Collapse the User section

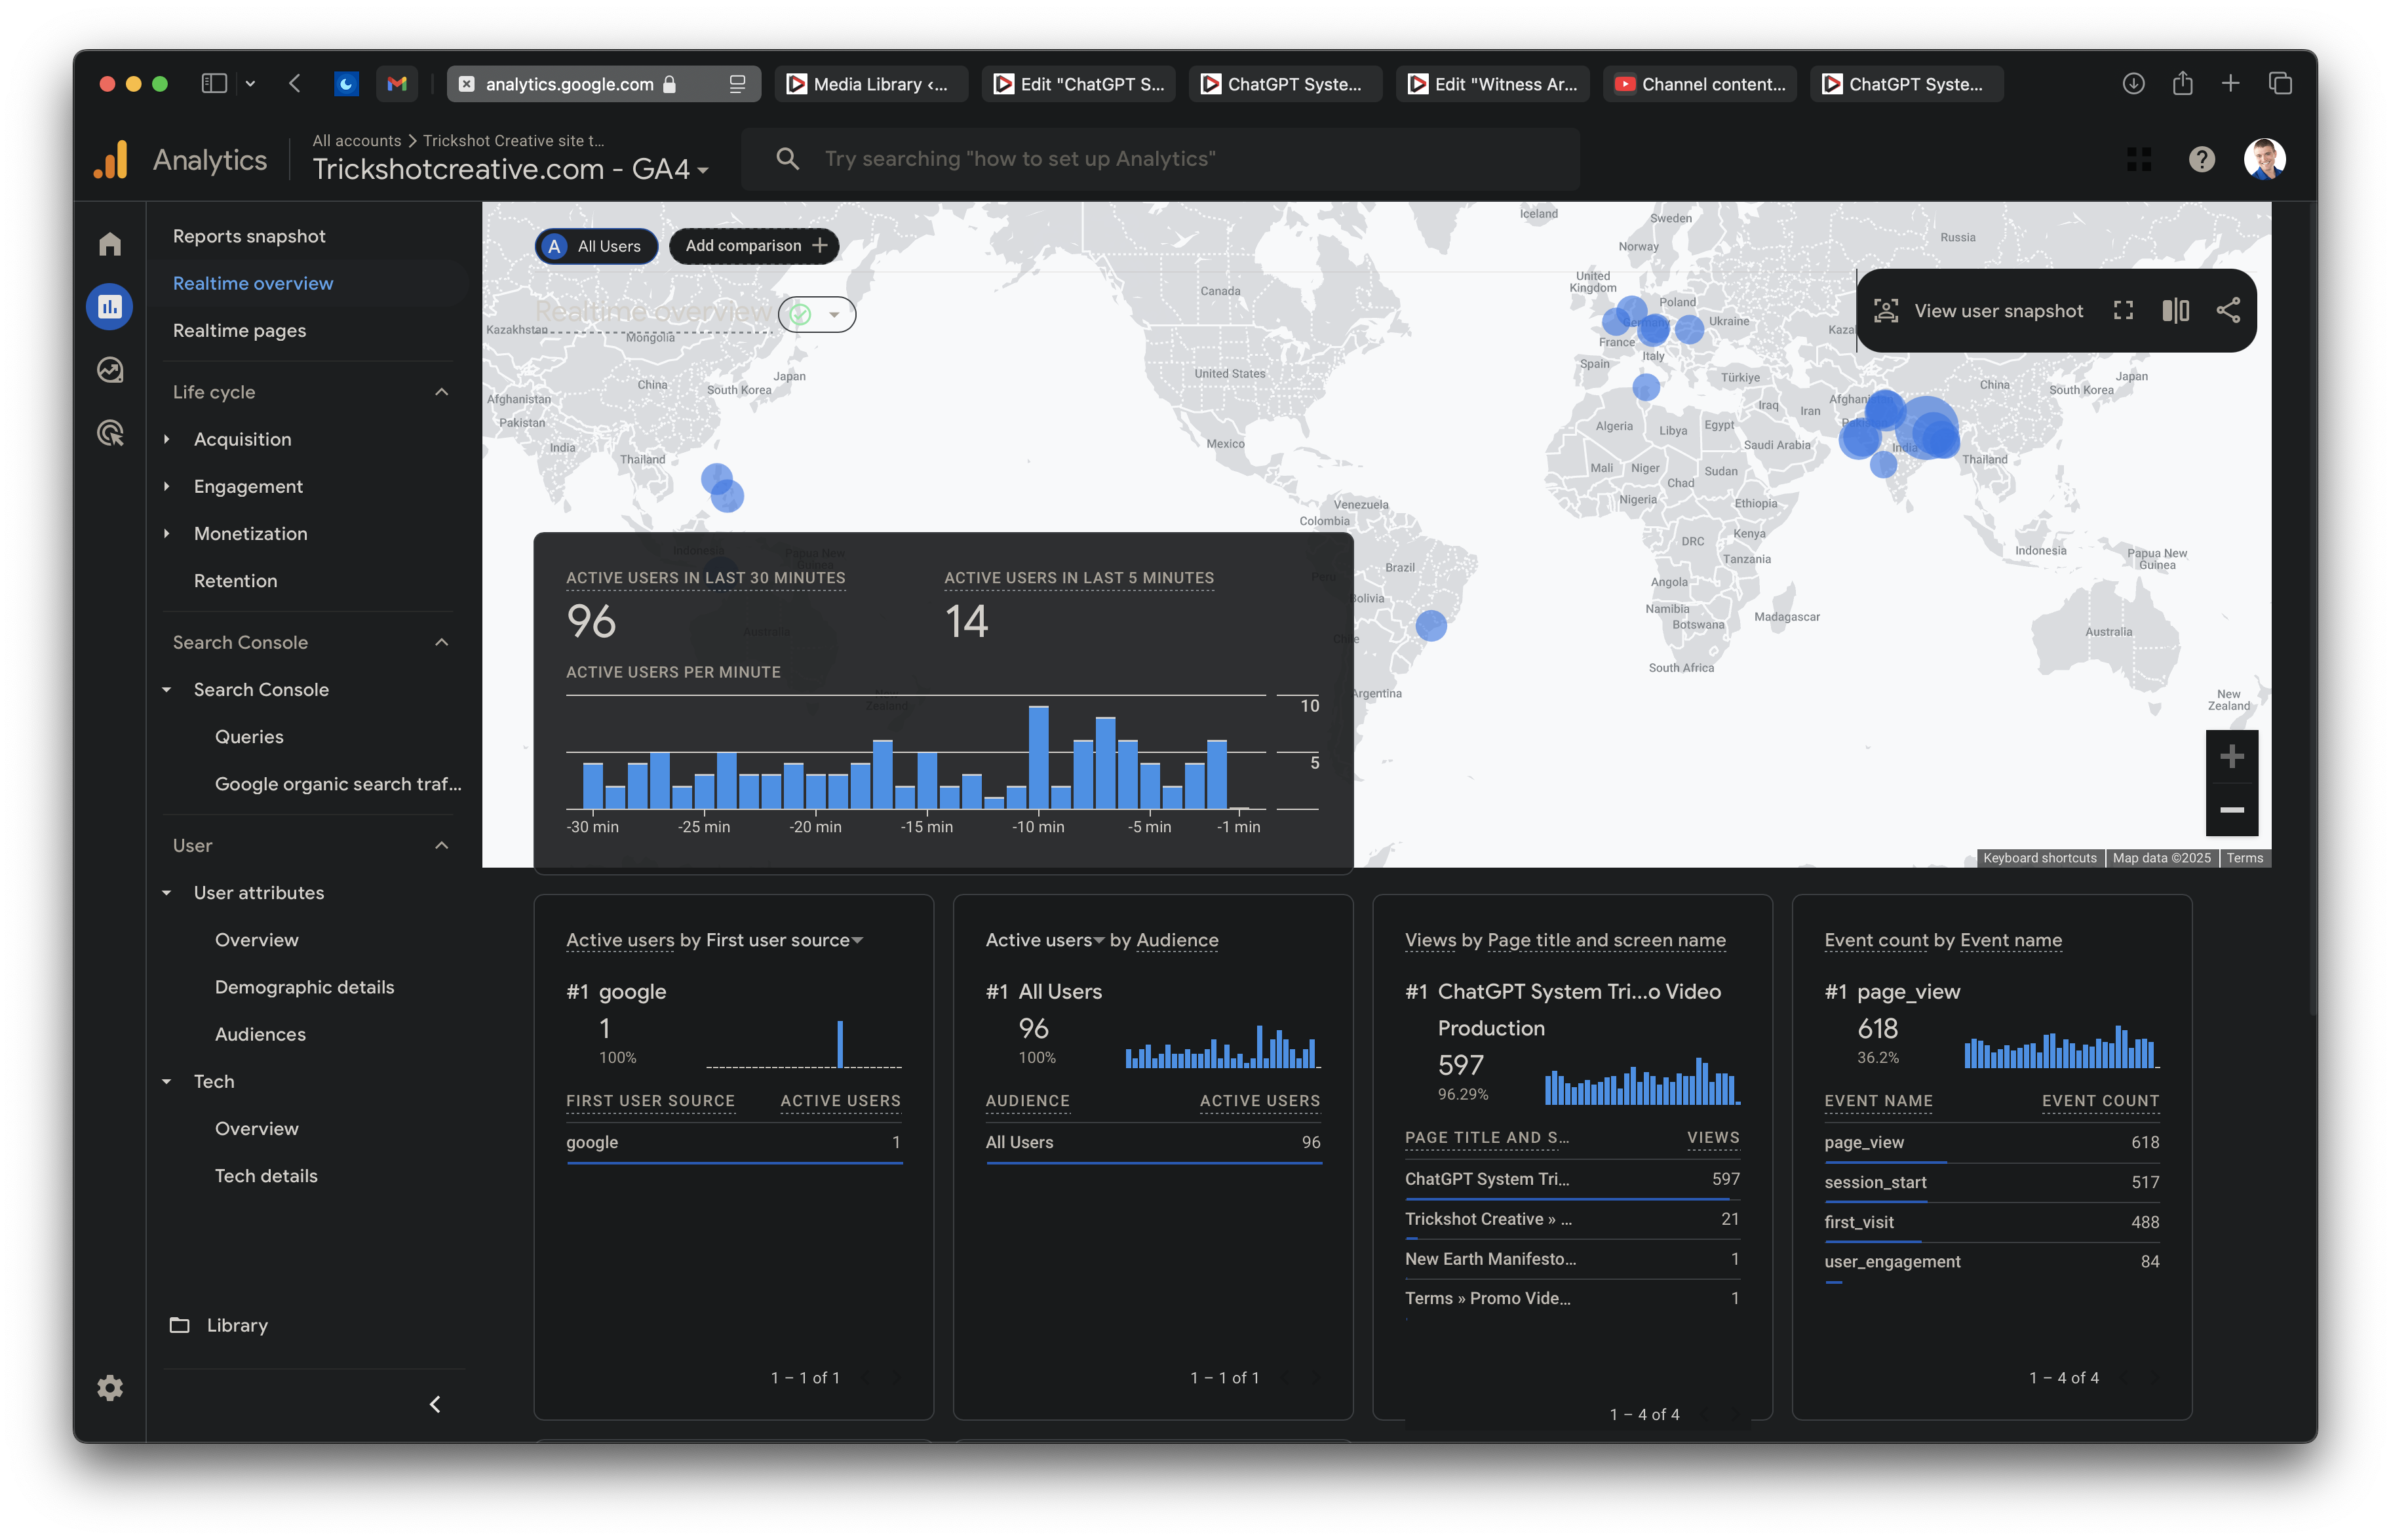tap(442, 846)
